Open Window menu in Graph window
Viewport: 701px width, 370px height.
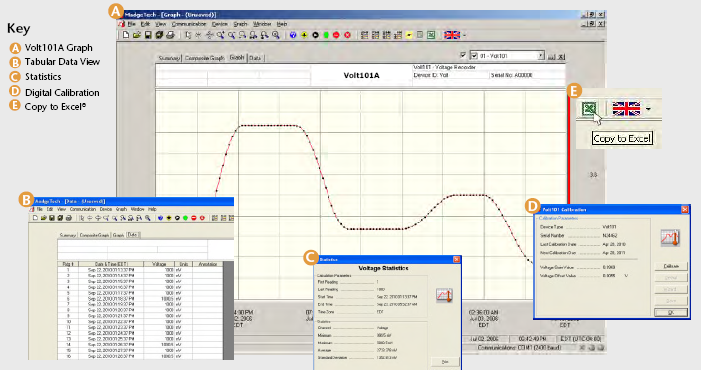[262, 24]
